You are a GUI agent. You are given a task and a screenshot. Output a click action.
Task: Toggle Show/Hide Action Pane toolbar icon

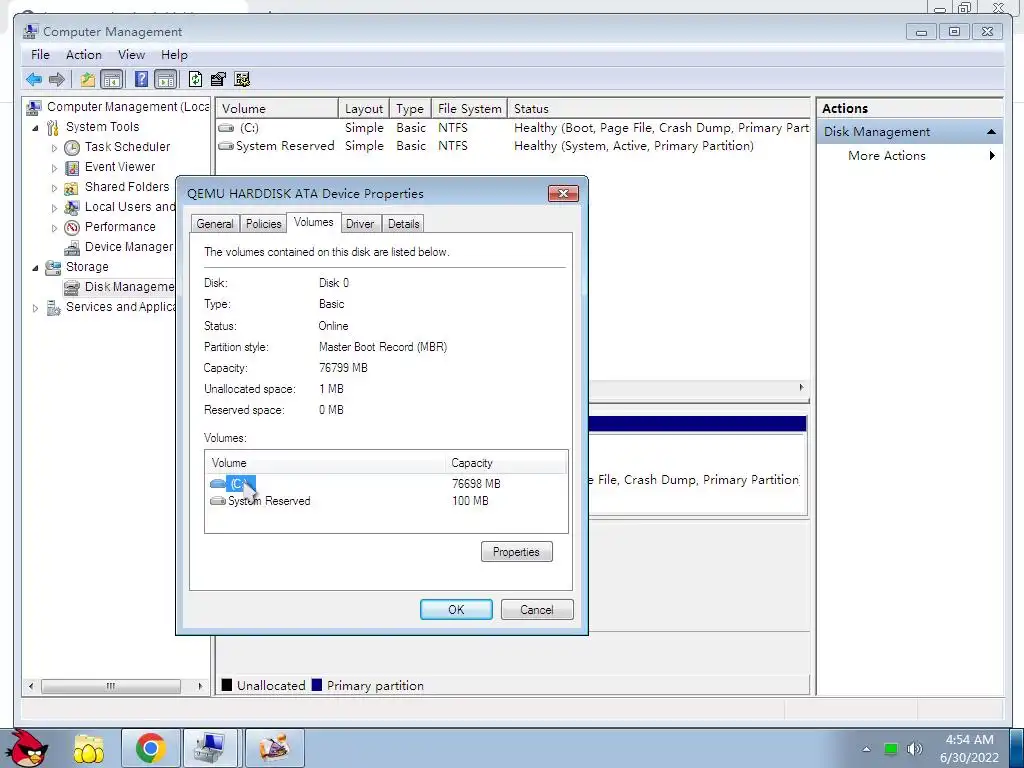166,80
